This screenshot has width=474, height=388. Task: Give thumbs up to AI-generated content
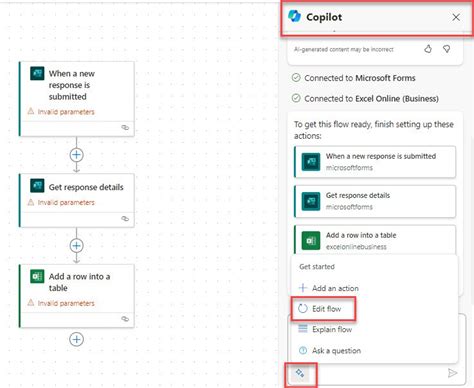coord(428,49)
